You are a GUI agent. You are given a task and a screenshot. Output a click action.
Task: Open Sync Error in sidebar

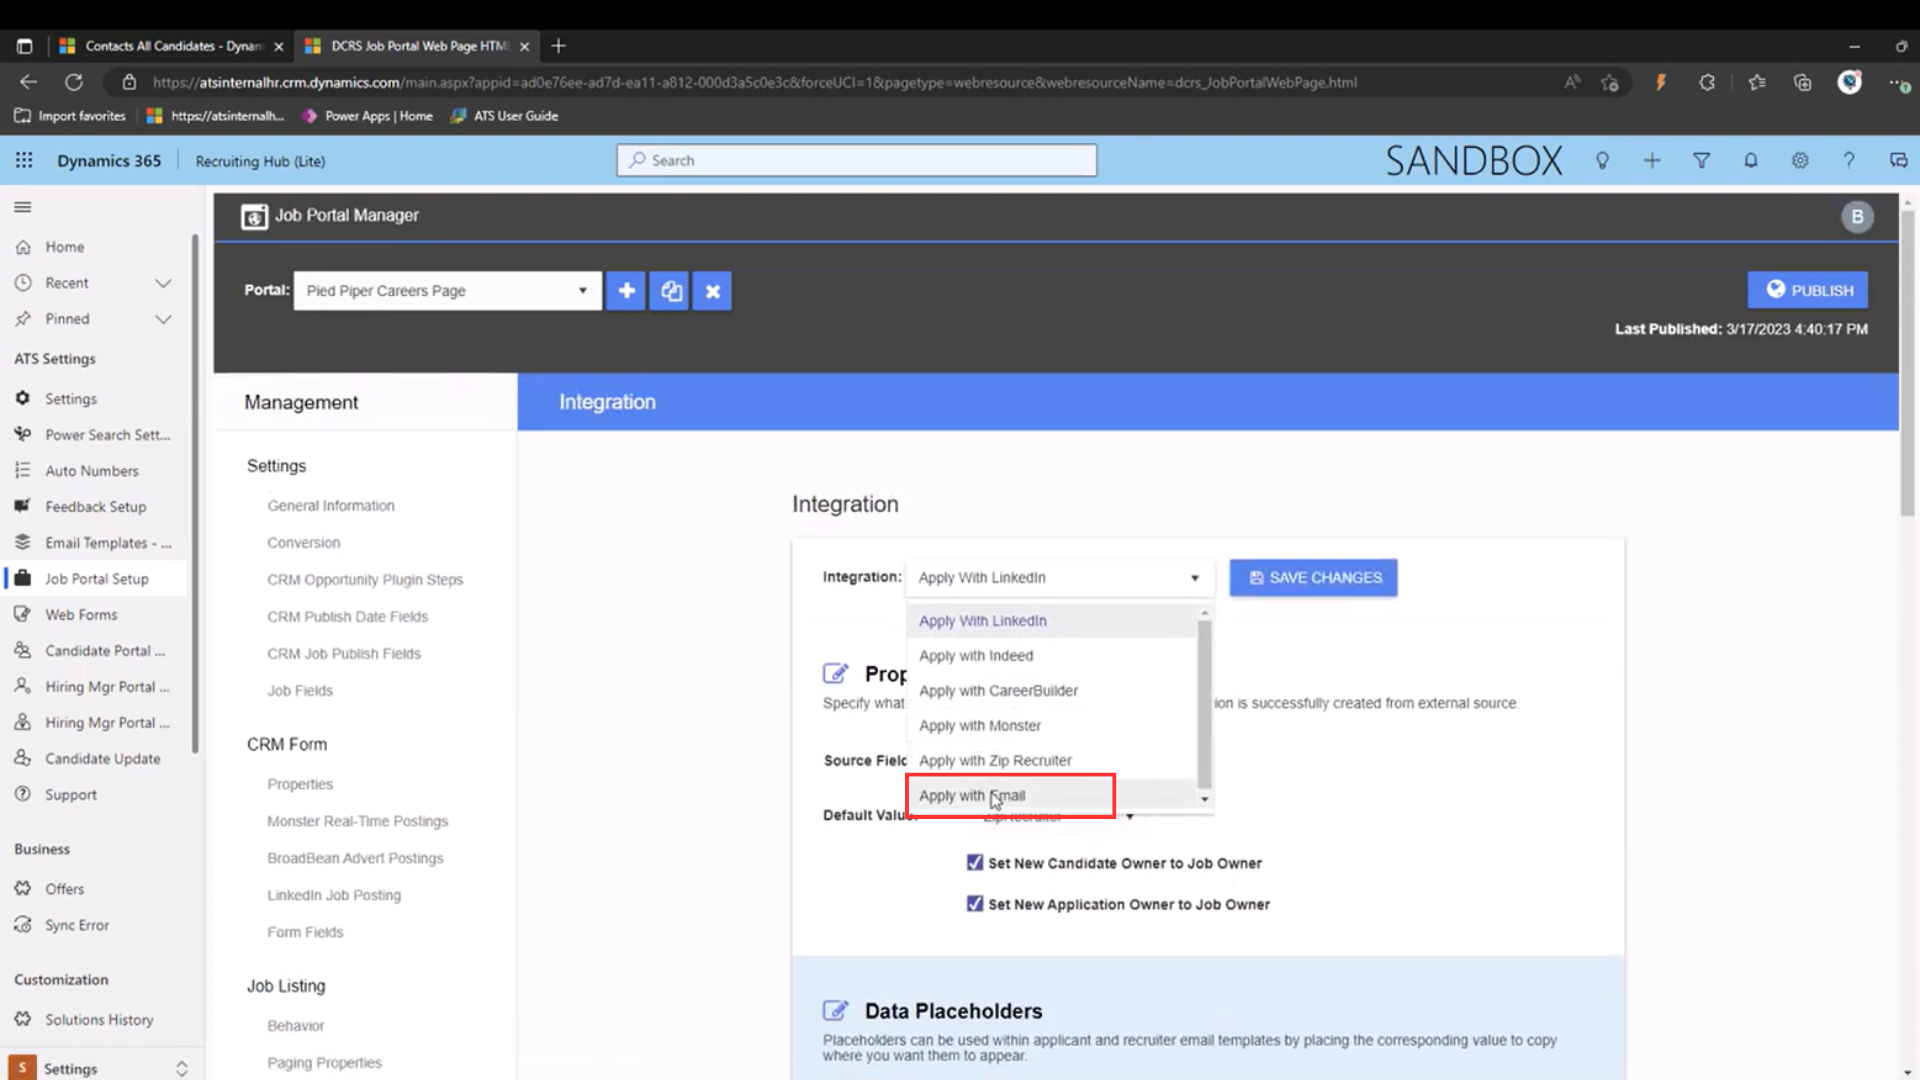pyautogui.click(x=77, y=925)
